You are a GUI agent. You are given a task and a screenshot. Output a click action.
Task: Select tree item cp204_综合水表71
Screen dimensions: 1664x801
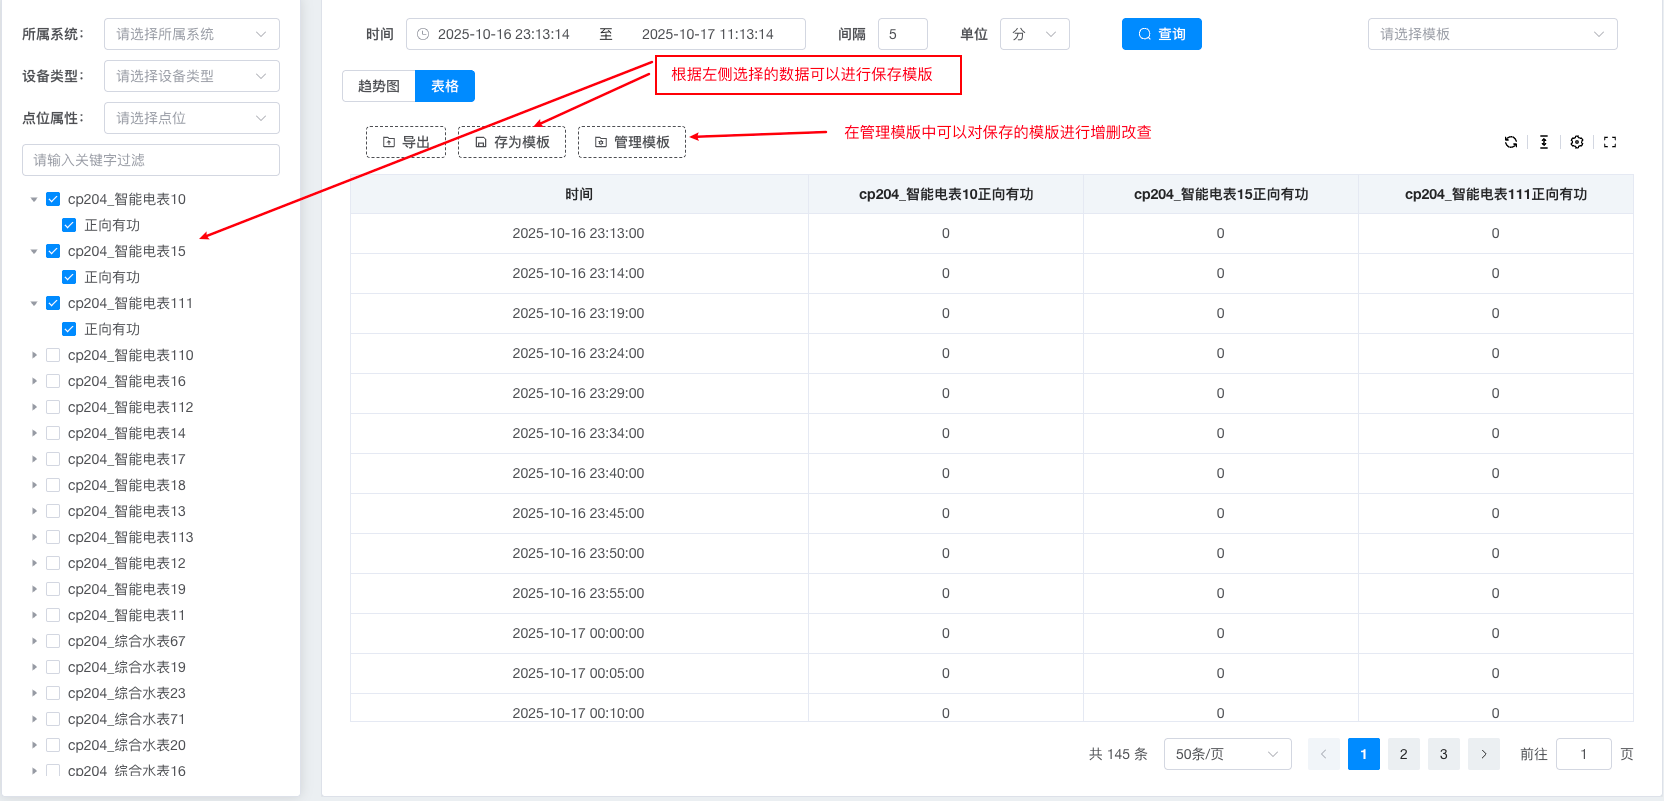pyautogui.click(x=127, y=719)
